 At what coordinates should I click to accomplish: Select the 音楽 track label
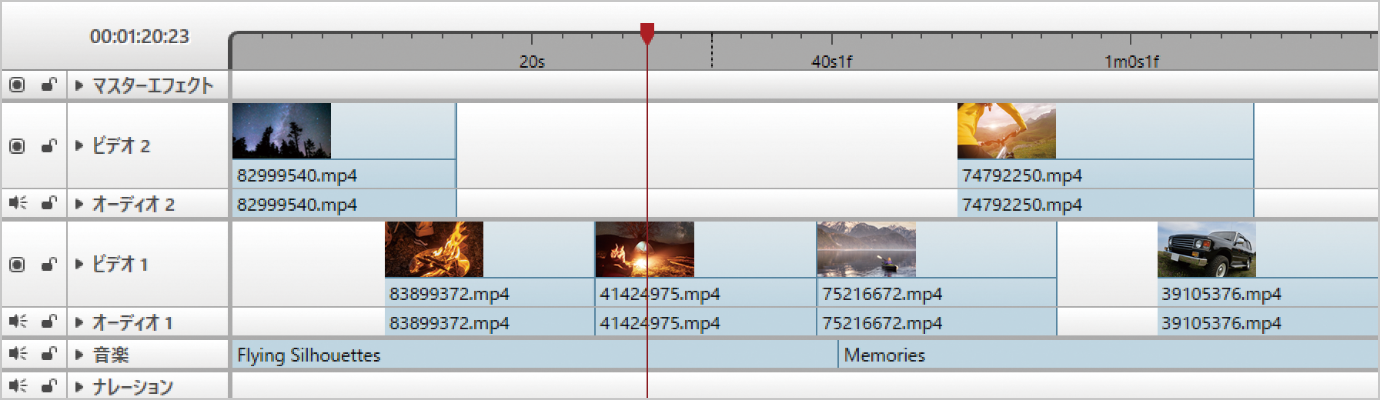(x=110, y=355)
